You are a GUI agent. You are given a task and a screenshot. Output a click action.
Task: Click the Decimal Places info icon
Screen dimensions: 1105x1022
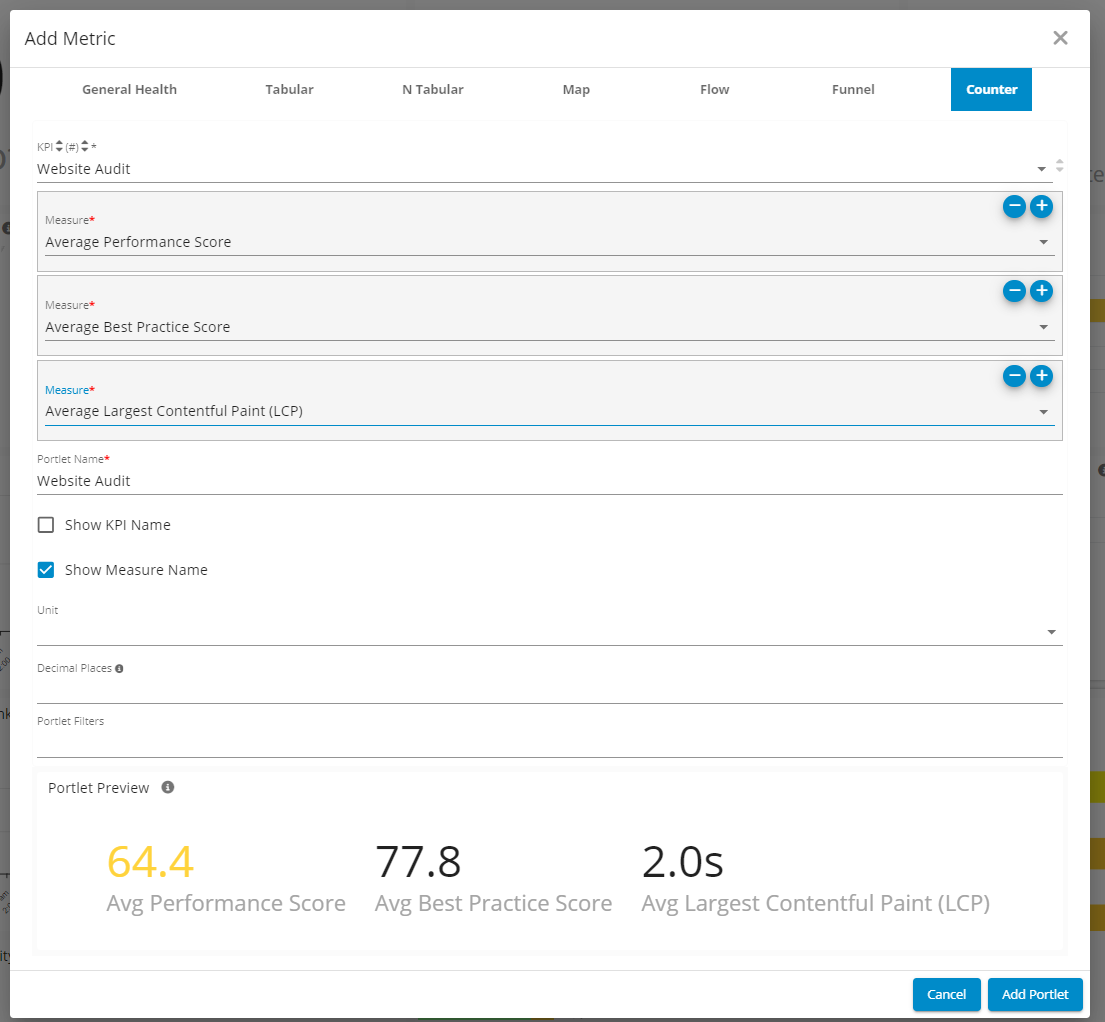point(119,669)
